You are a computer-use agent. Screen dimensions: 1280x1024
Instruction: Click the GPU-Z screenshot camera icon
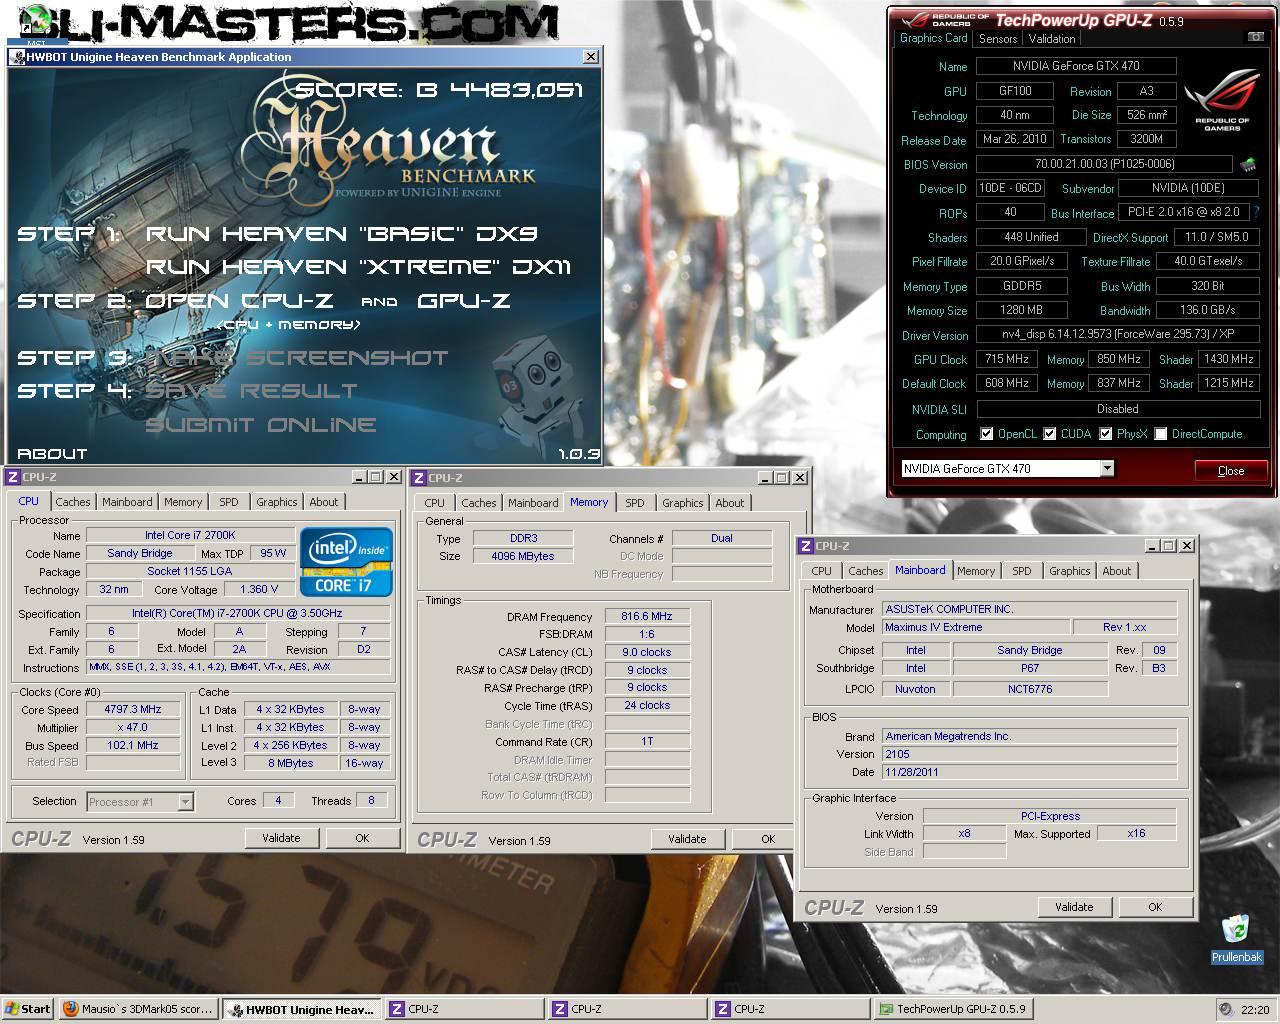tap(1255, 38)
